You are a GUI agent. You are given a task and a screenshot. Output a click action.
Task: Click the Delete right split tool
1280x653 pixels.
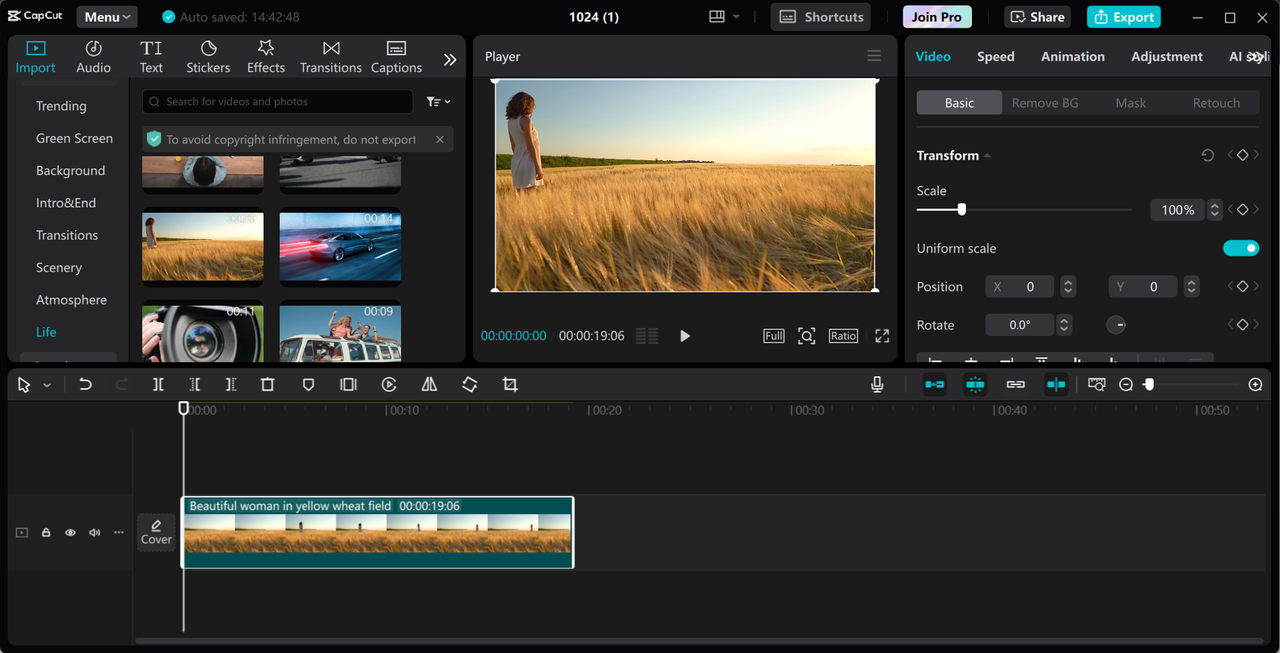tap(231, 384)
